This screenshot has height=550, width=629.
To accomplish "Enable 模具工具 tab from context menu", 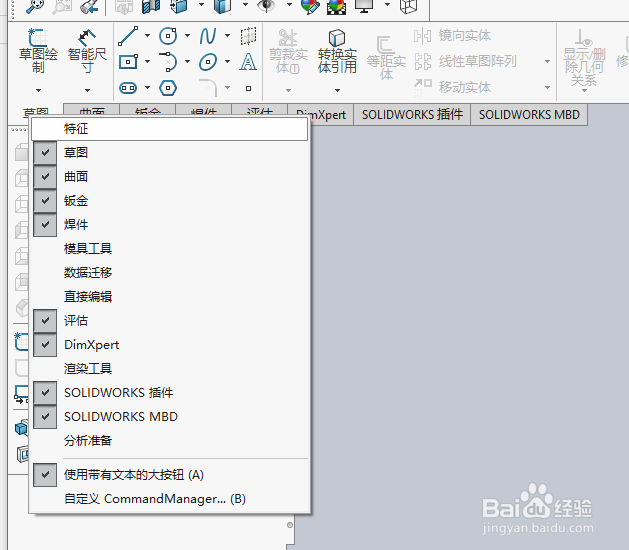I will click(170, 249).
